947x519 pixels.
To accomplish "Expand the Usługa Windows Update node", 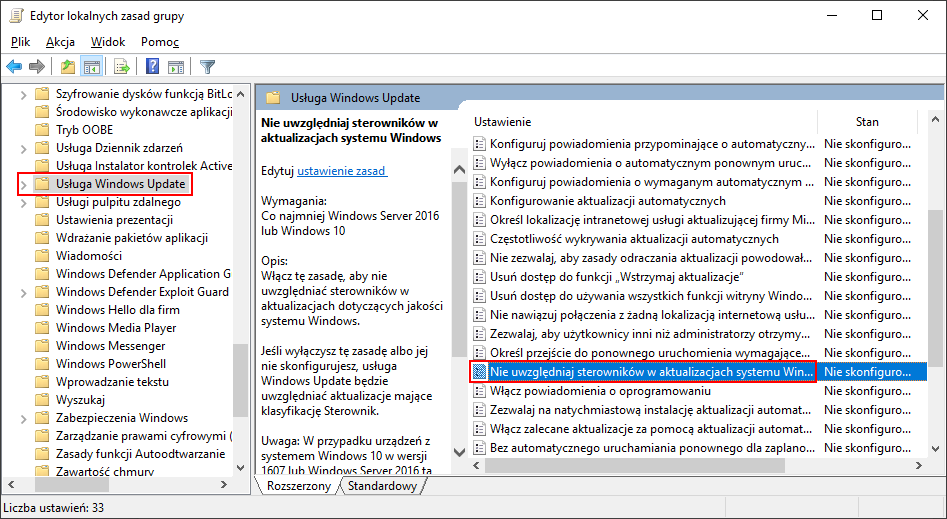I will click(x=24, y=184).
